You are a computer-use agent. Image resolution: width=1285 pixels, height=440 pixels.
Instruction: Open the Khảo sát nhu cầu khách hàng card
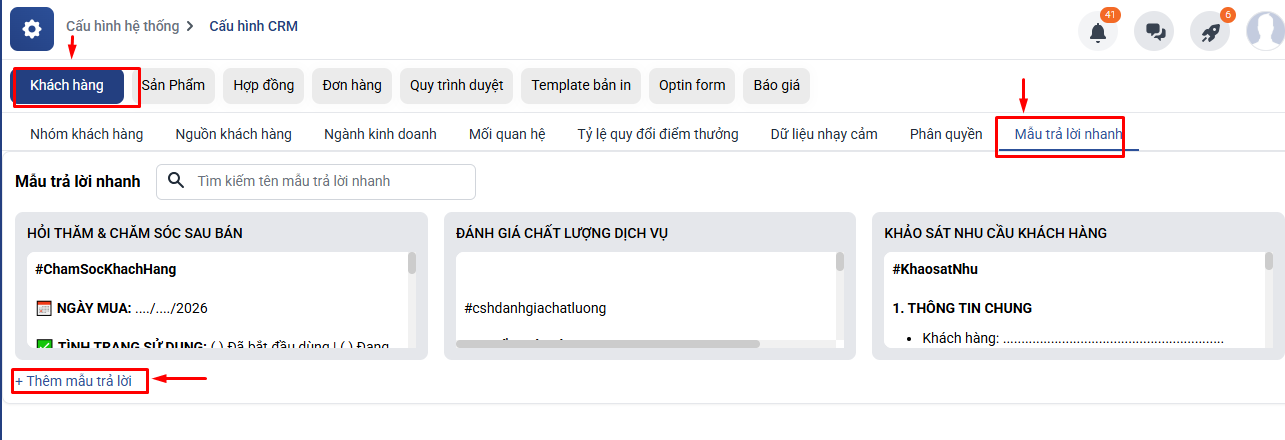tap(995, 233)
